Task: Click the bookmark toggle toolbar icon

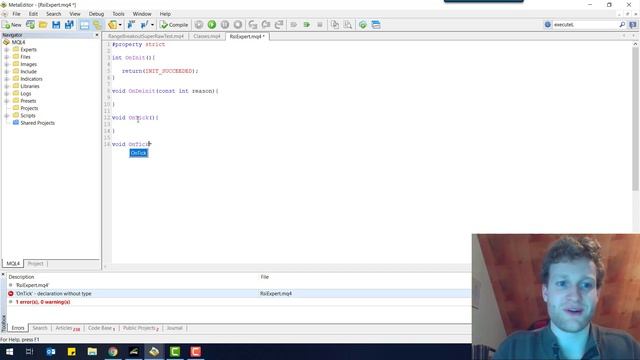Action: tap(131, 25)
